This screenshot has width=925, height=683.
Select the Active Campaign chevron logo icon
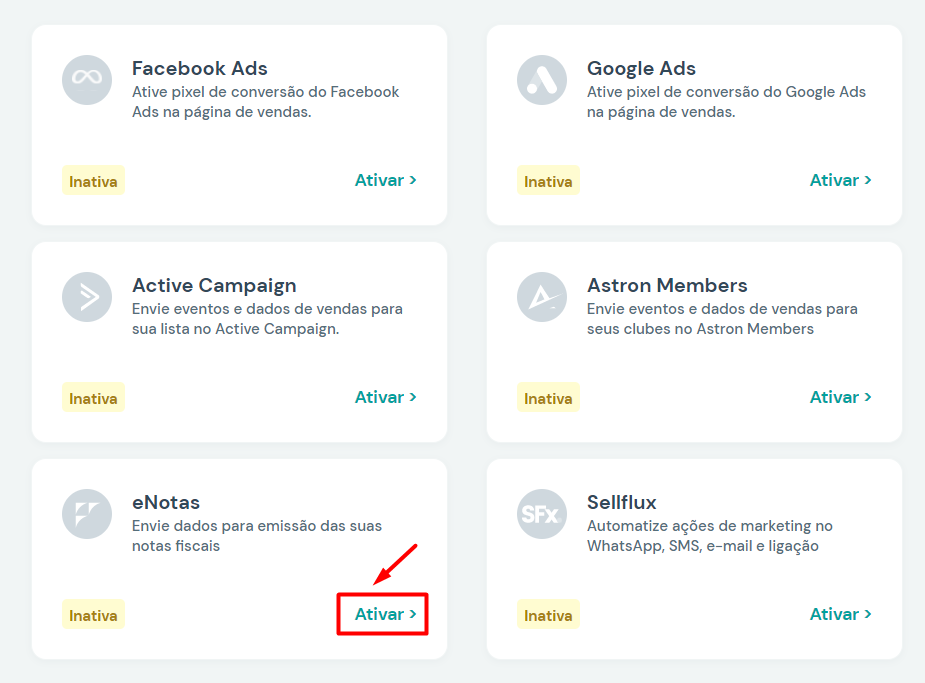(87, 297)
